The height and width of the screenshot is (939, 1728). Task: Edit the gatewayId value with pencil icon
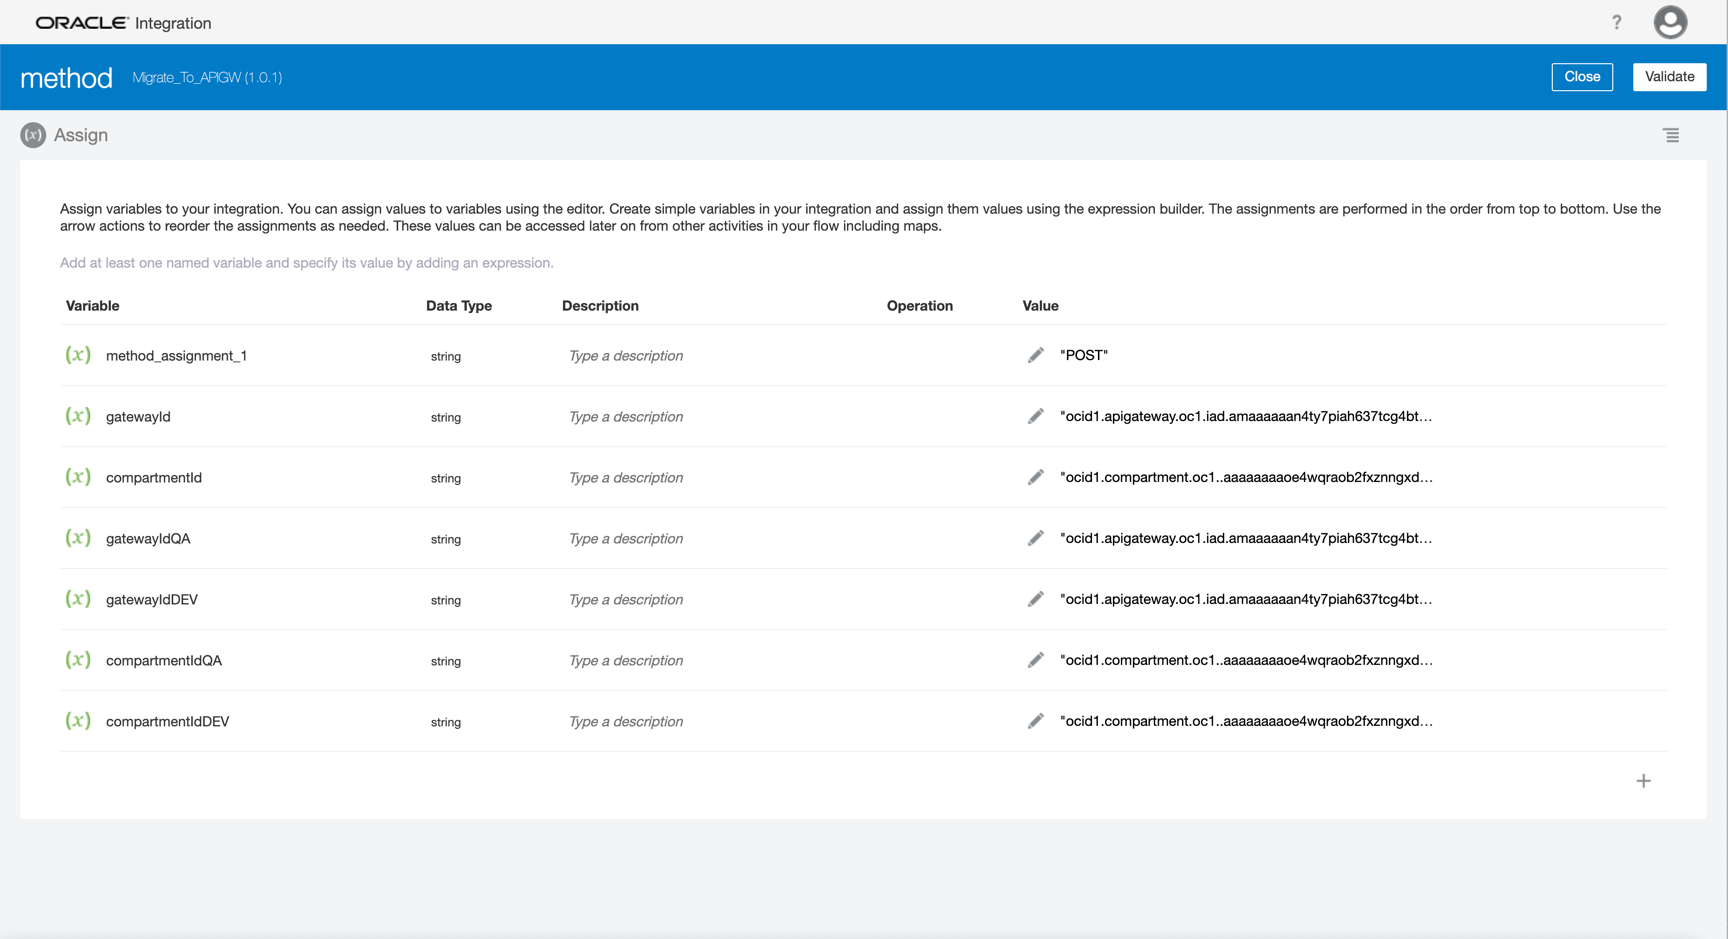pos(1035,416)
